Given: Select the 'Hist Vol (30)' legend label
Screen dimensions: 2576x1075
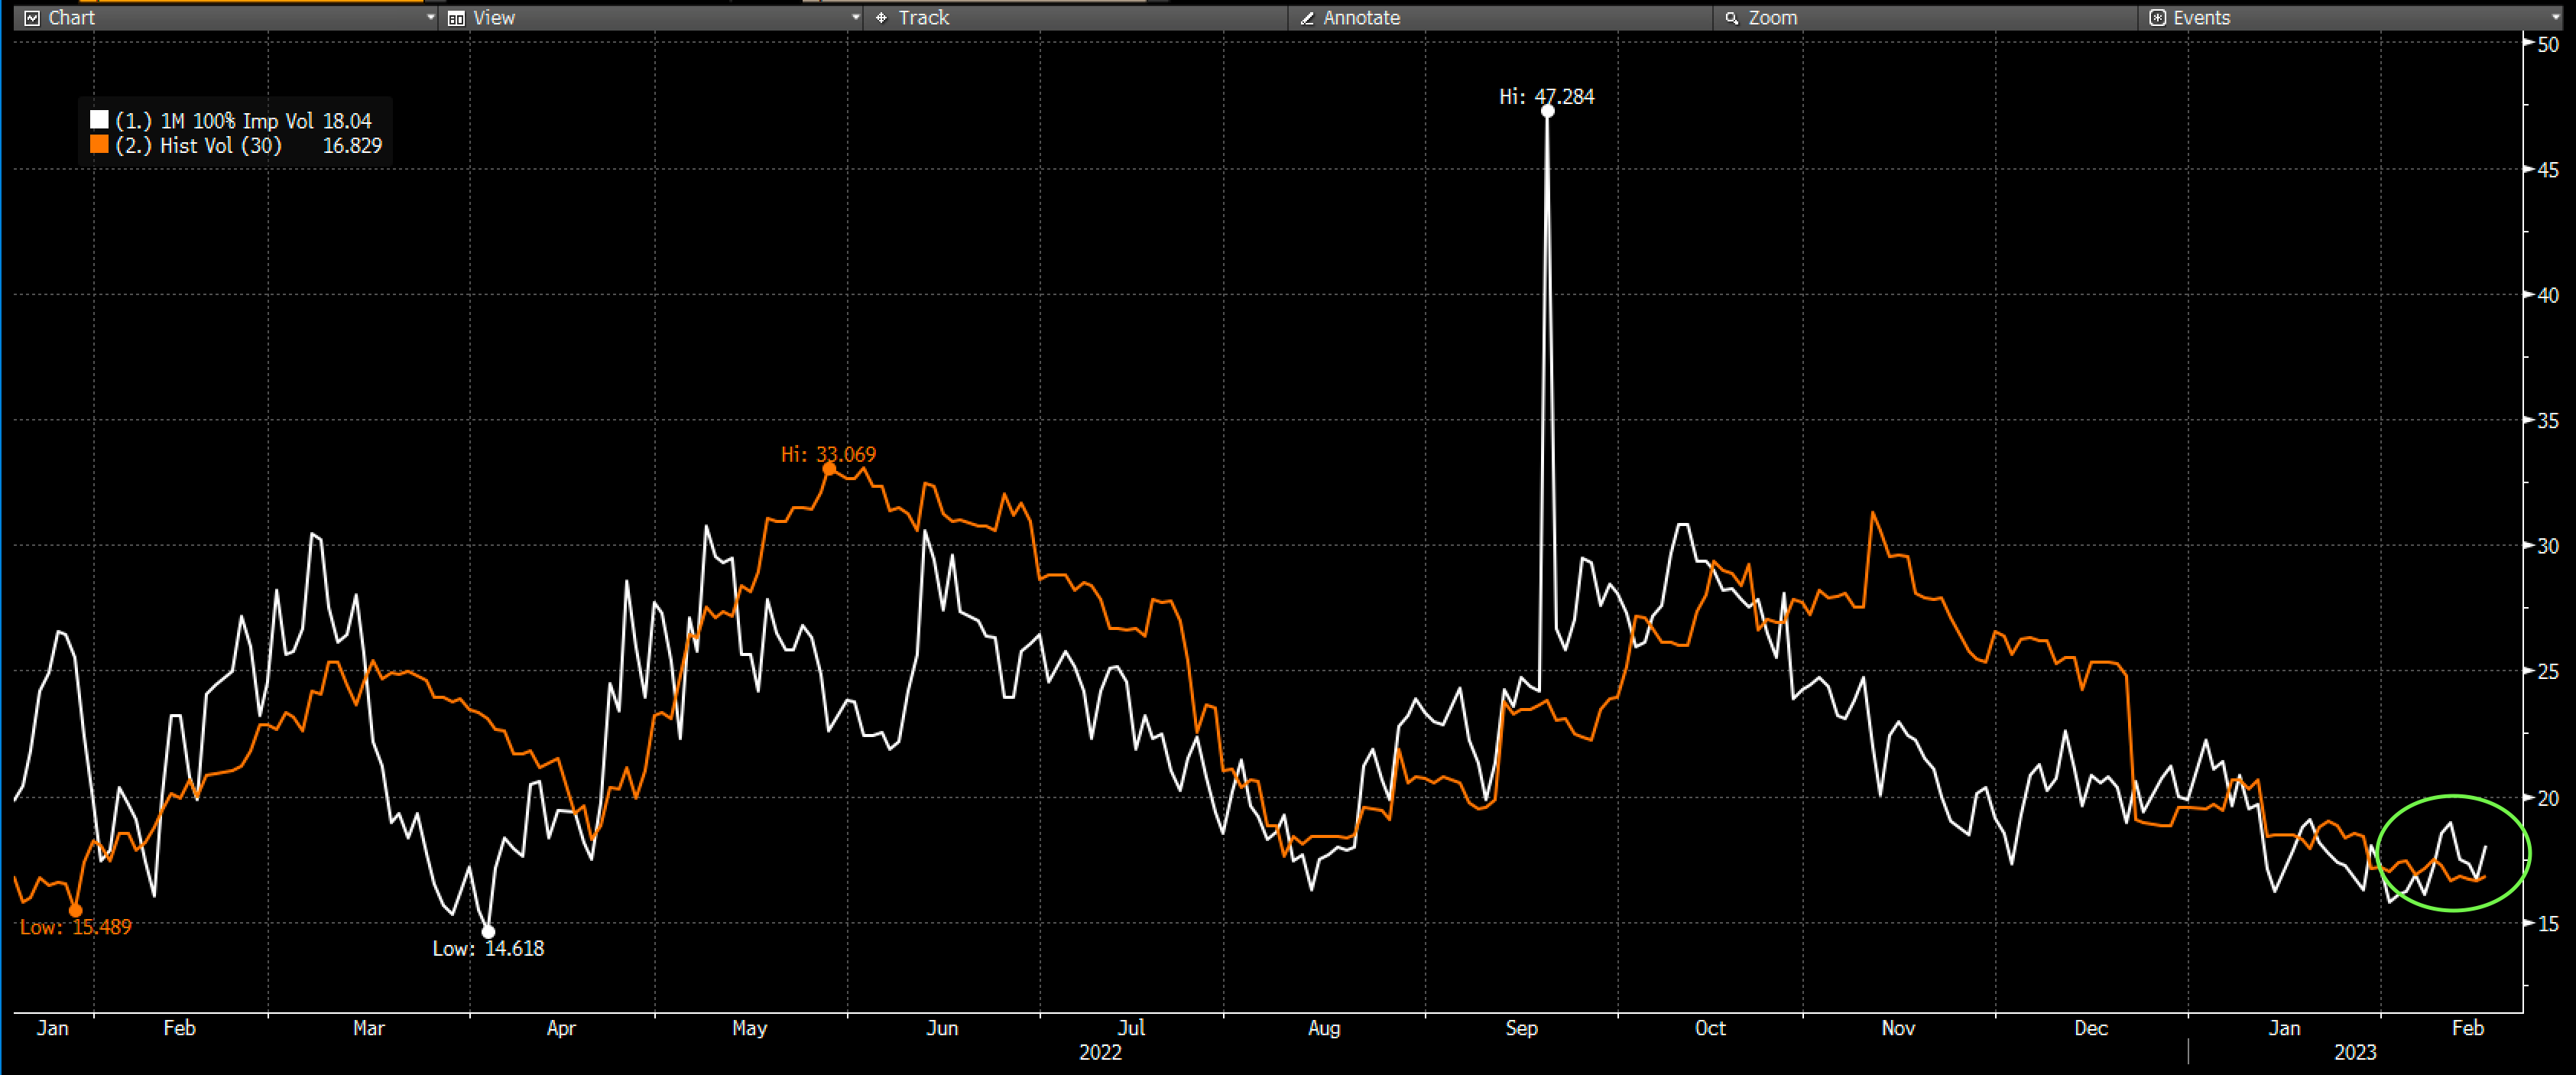Looking at the screenshot, I should click(x=221, y=146).
